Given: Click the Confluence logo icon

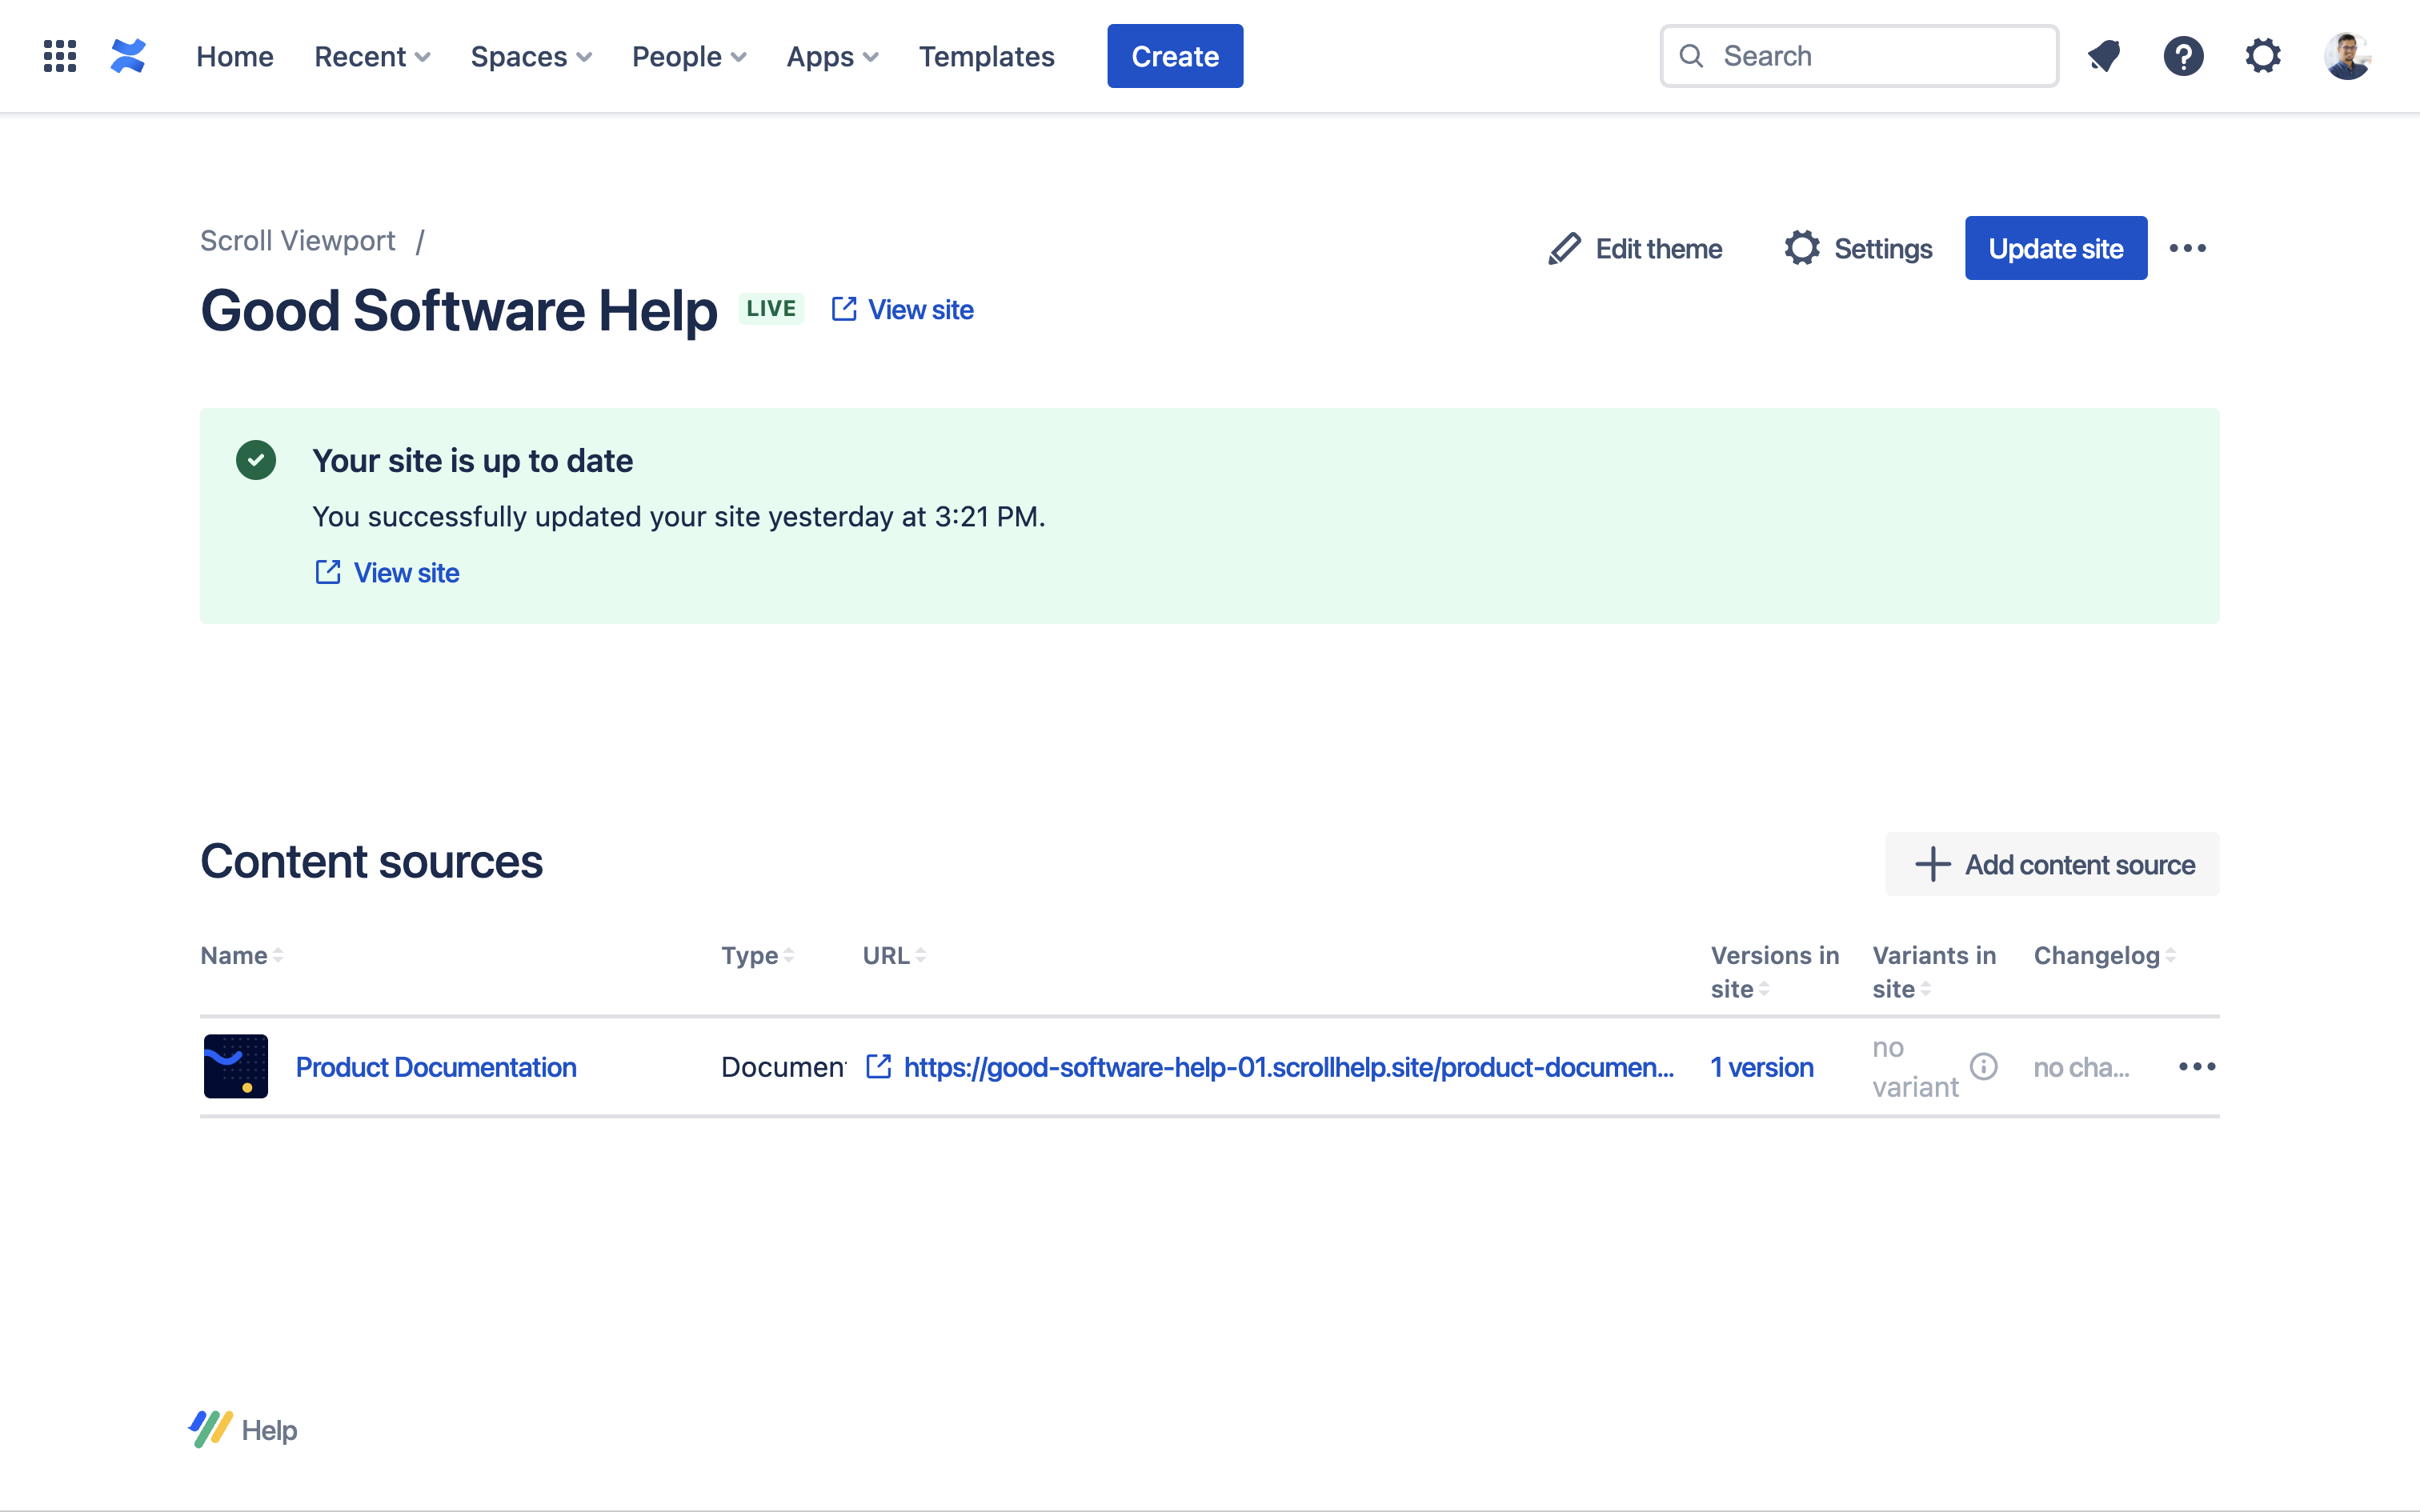Looking at the screenshot, I should (128, 56).
